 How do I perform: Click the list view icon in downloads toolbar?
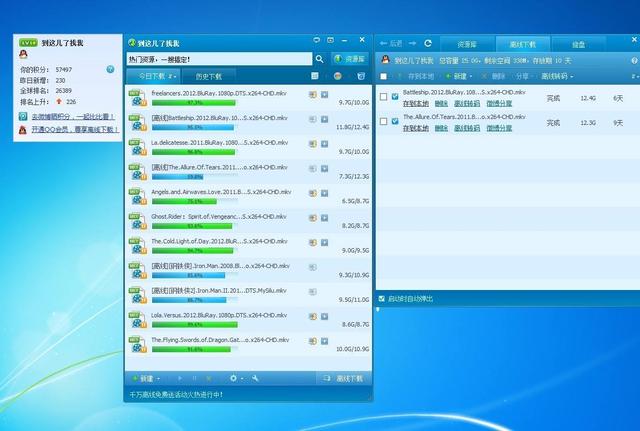pyautogui.click(x=315, y=76)
